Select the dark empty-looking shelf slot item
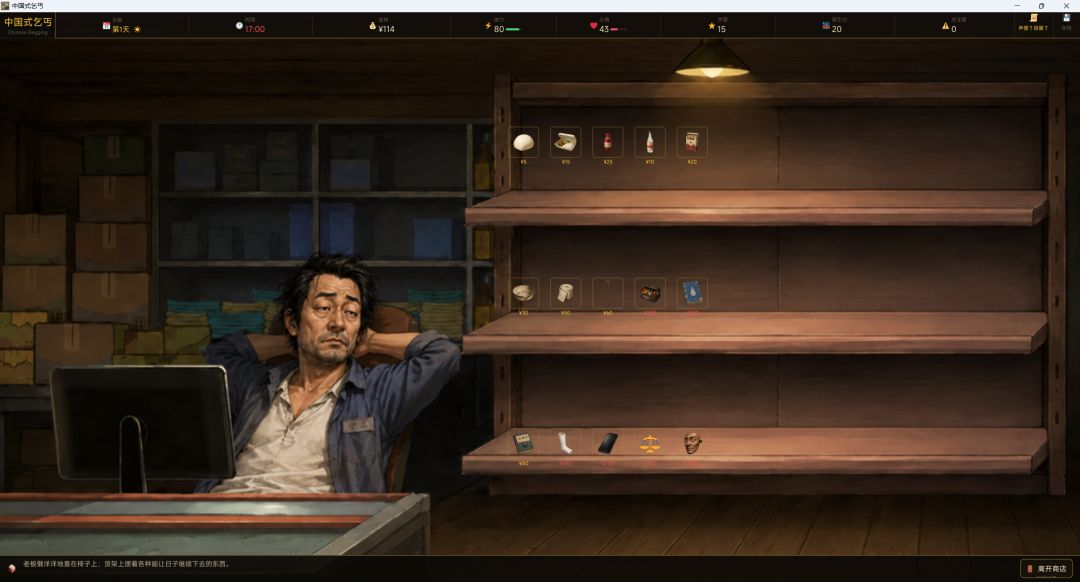Viewport: 1080px width, 582px height. [608, 293]
